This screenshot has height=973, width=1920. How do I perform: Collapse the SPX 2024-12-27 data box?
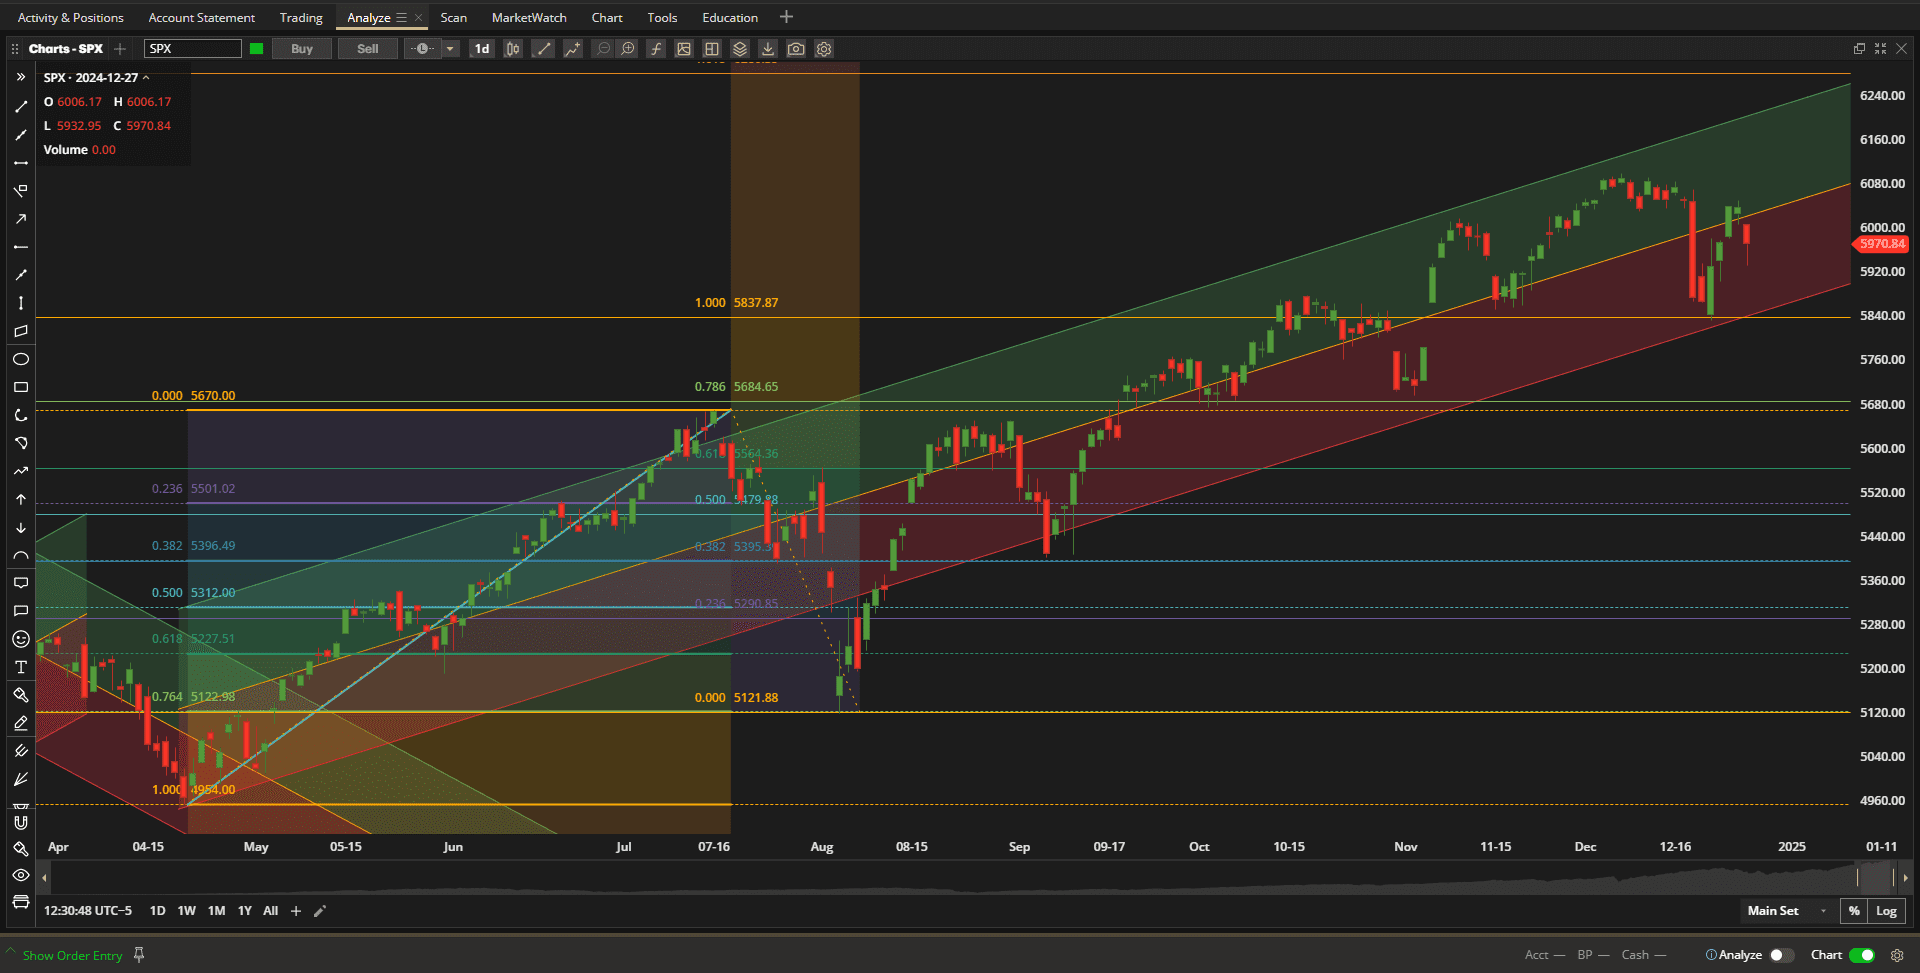(x=146, y=77)
